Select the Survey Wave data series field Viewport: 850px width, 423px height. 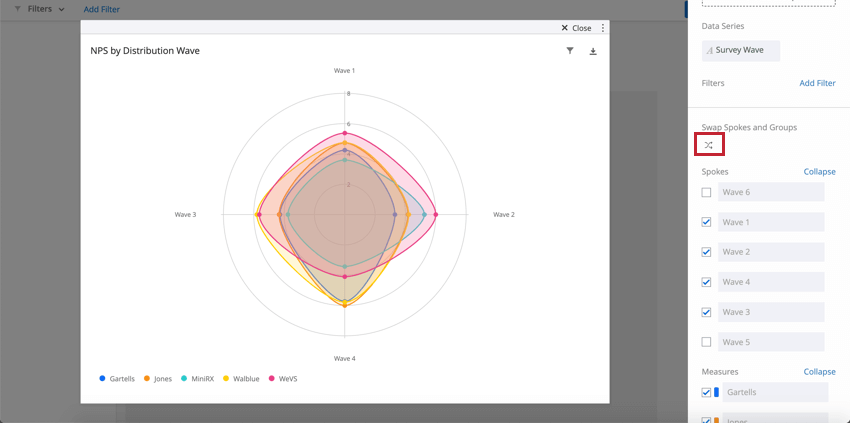click(x=741, y=50)
